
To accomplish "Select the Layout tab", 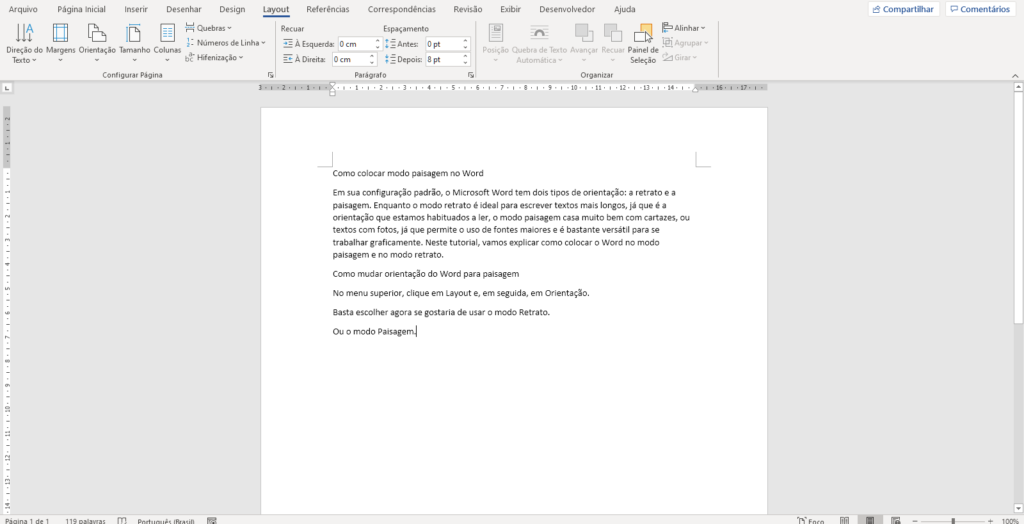I will pos(276,9).
